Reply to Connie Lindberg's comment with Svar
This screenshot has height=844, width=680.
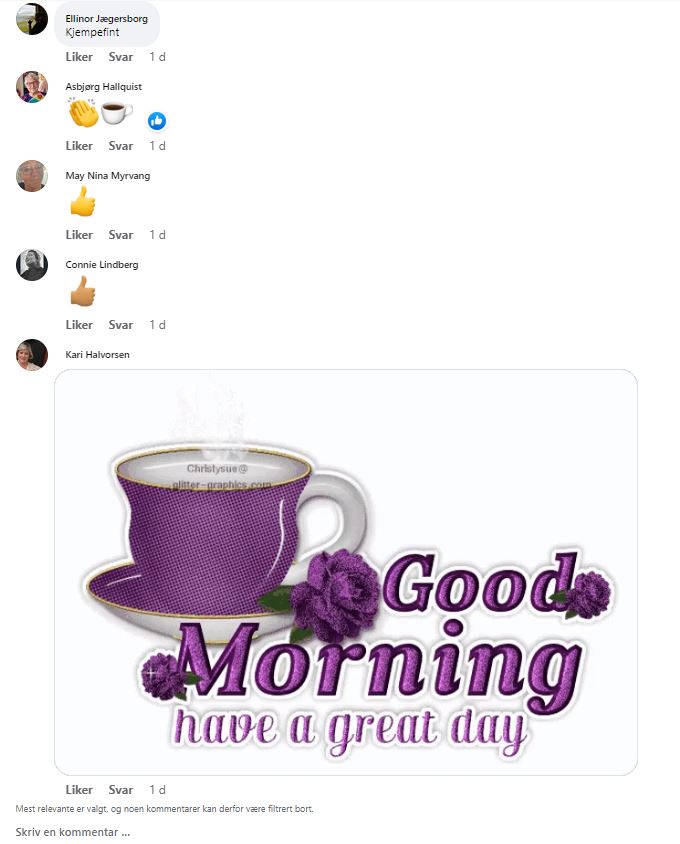pos(121,325)
